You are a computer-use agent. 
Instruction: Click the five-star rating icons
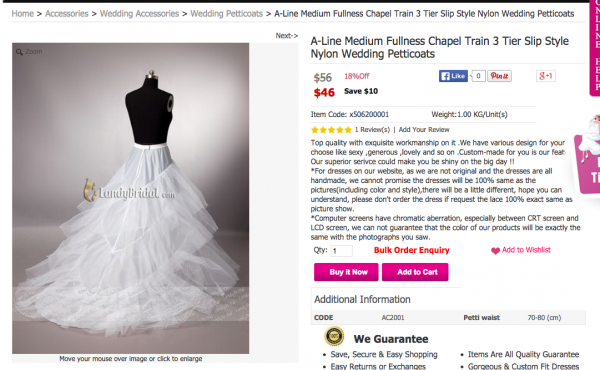(331, 130)
